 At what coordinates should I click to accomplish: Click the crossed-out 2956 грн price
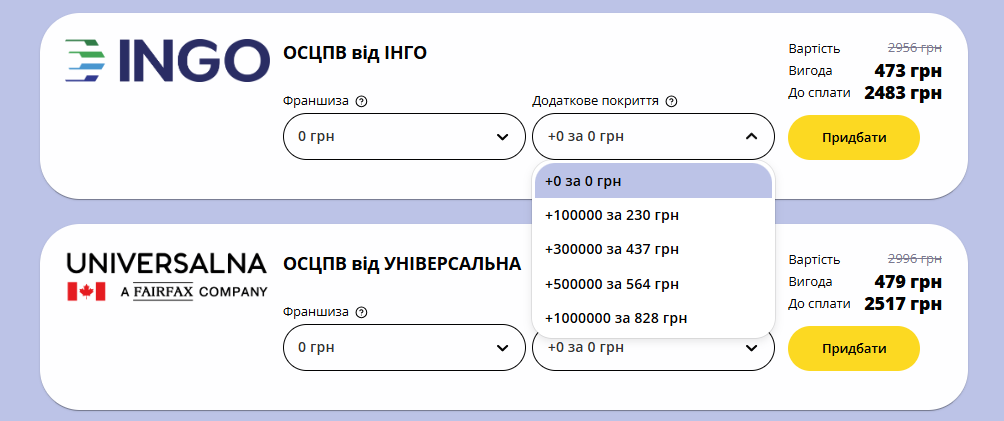tap(914, 48)
